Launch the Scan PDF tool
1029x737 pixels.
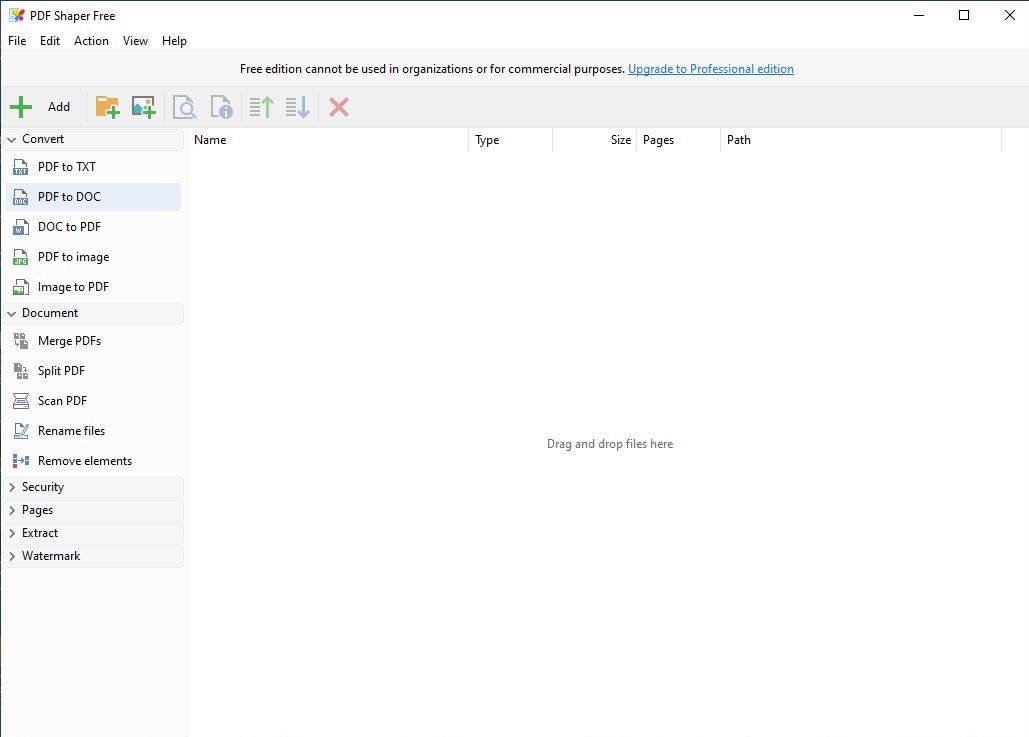[x=93, y=401]
